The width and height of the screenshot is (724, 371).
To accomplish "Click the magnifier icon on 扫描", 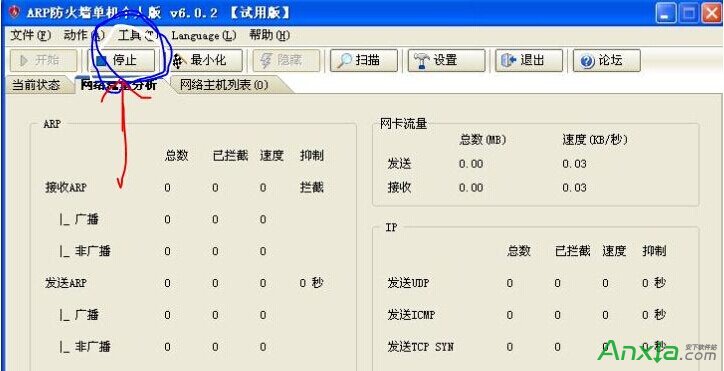I will pyautogui.click(x=344, y=61).
